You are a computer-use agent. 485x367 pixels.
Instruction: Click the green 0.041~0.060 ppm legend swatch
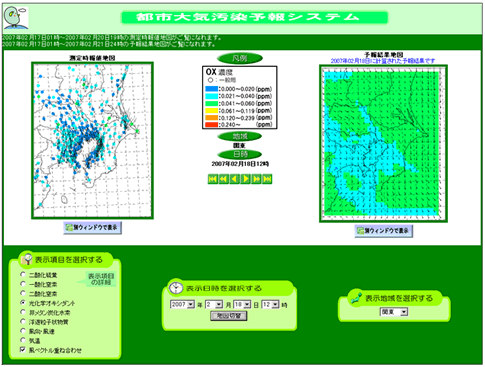pyautogui.click(x=211, y=103)
